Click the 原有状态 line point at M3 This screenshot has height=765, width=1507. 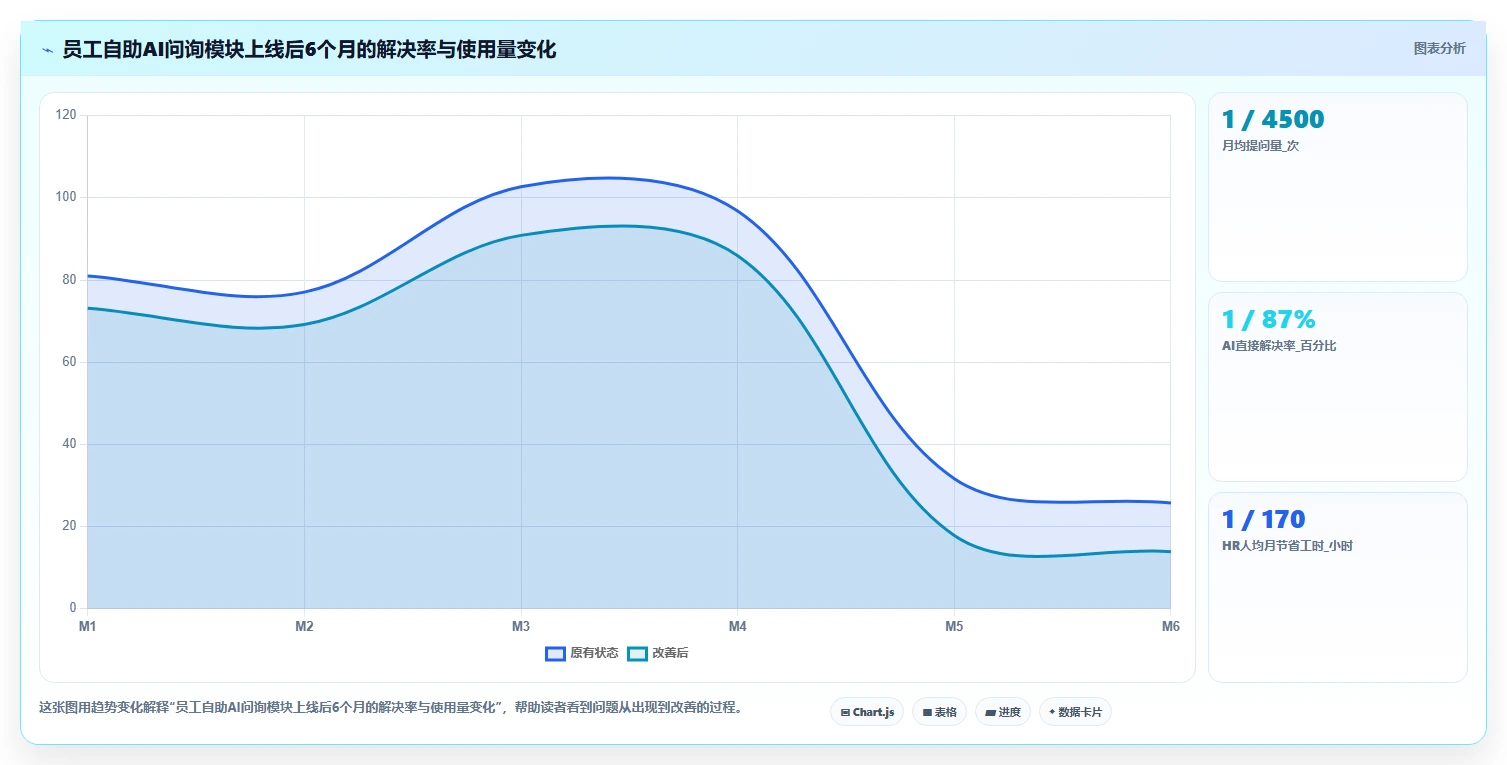[521, 186]
